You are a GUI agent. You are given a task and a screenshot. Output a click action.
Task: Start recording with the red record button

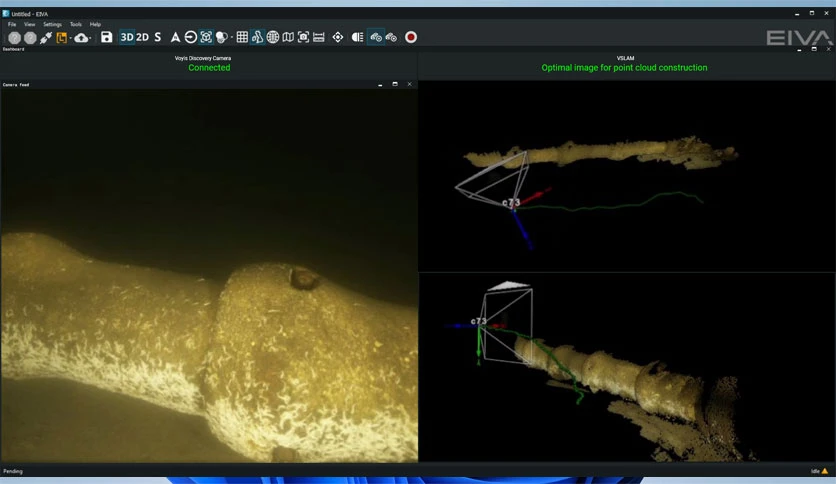[411, 37]
